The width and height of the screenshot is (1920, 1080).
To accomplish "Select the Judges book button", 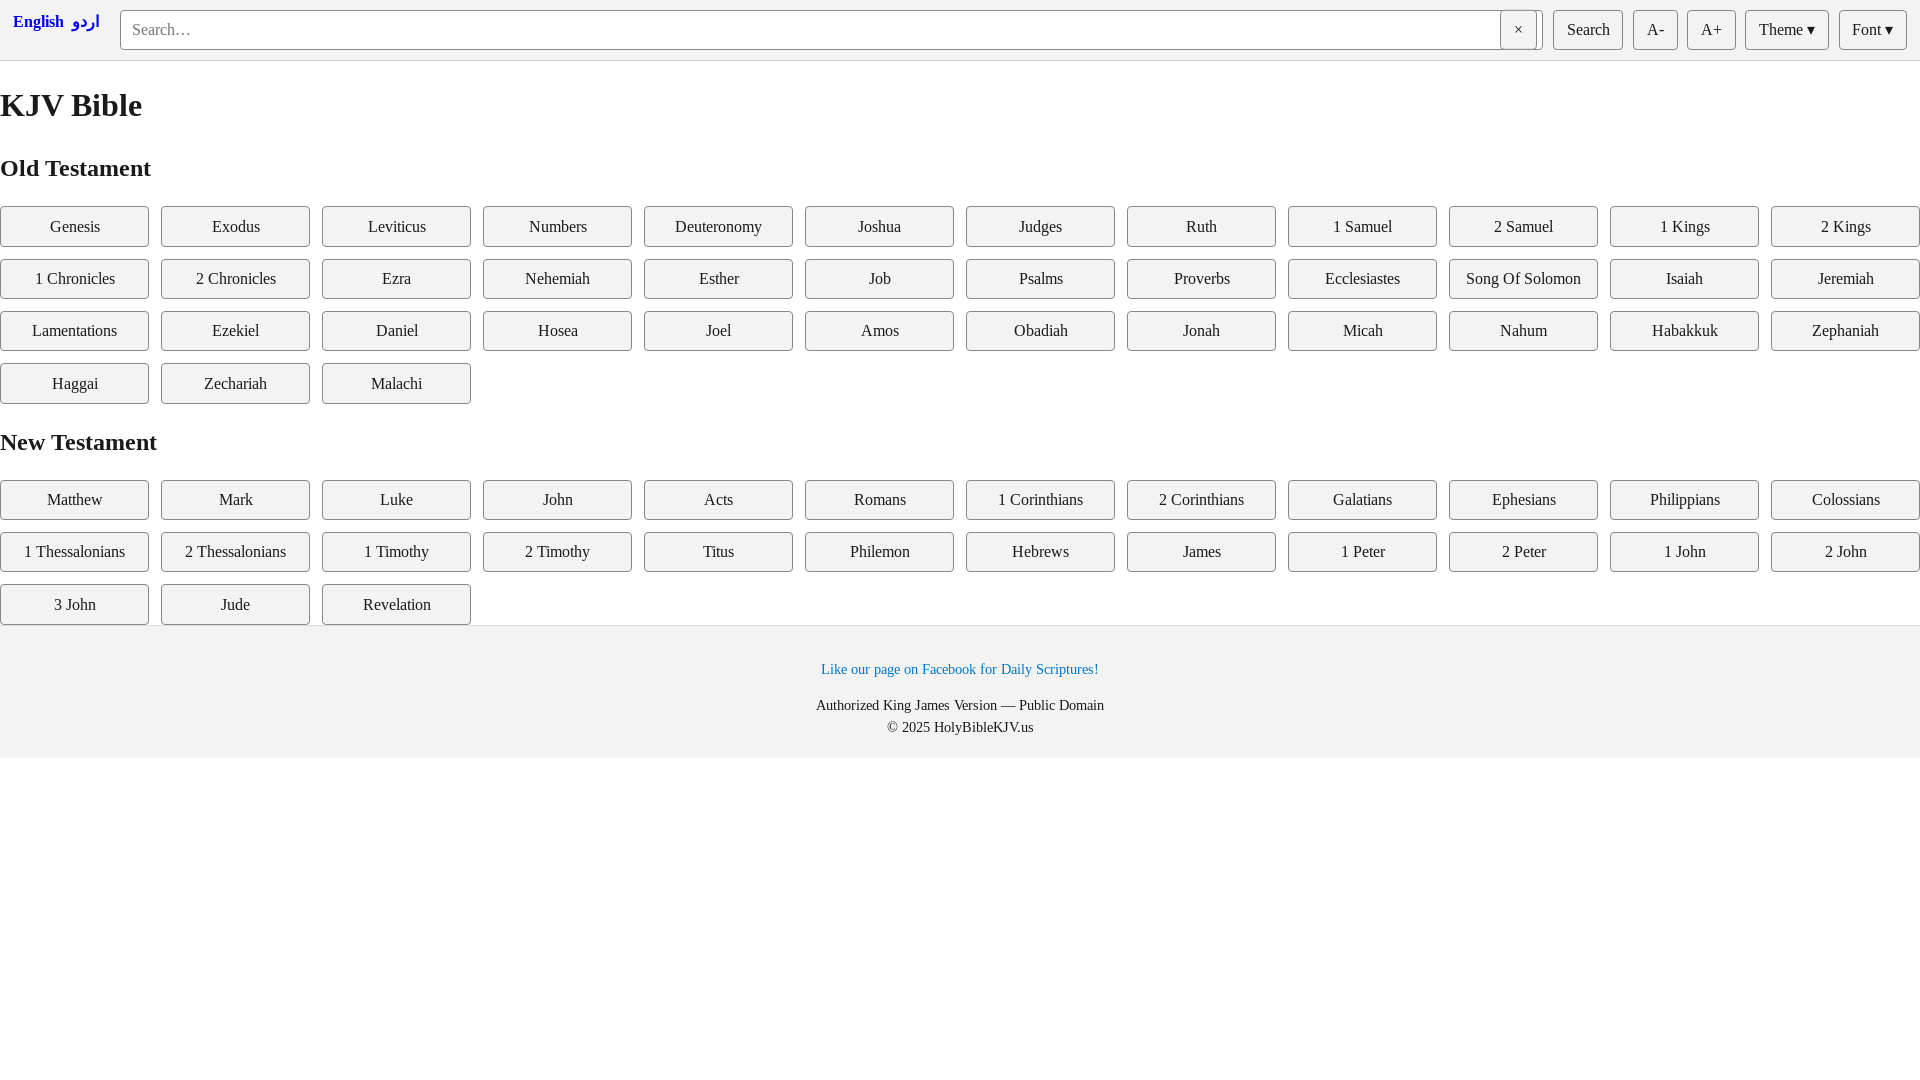I will pos(1040,227).
